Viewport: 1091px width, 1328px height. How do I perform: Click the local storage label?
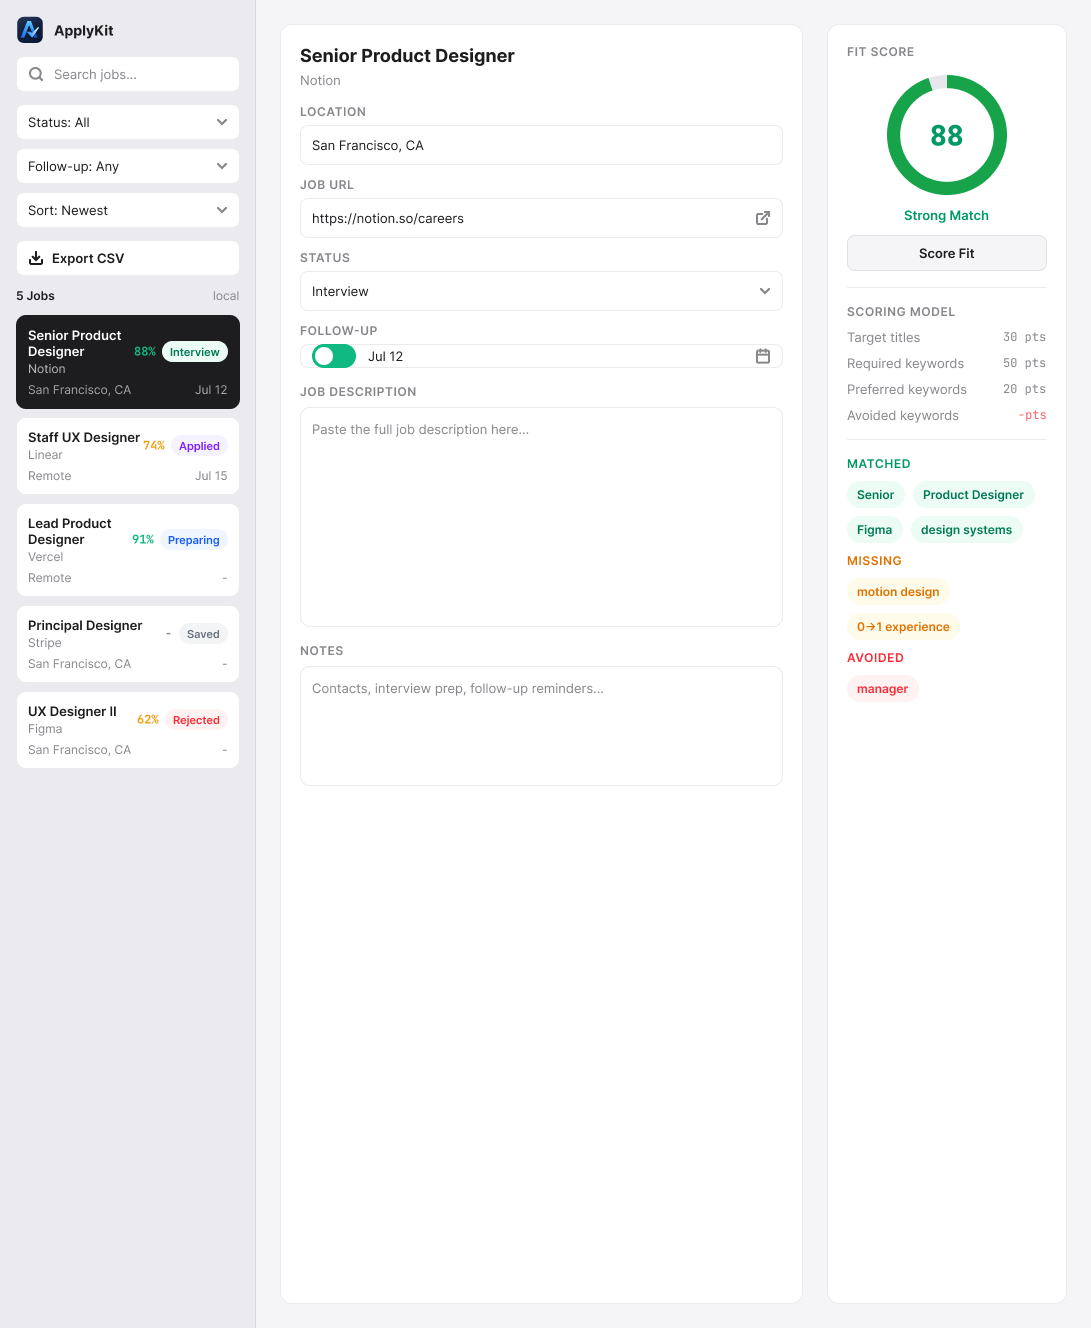[226, 296]
